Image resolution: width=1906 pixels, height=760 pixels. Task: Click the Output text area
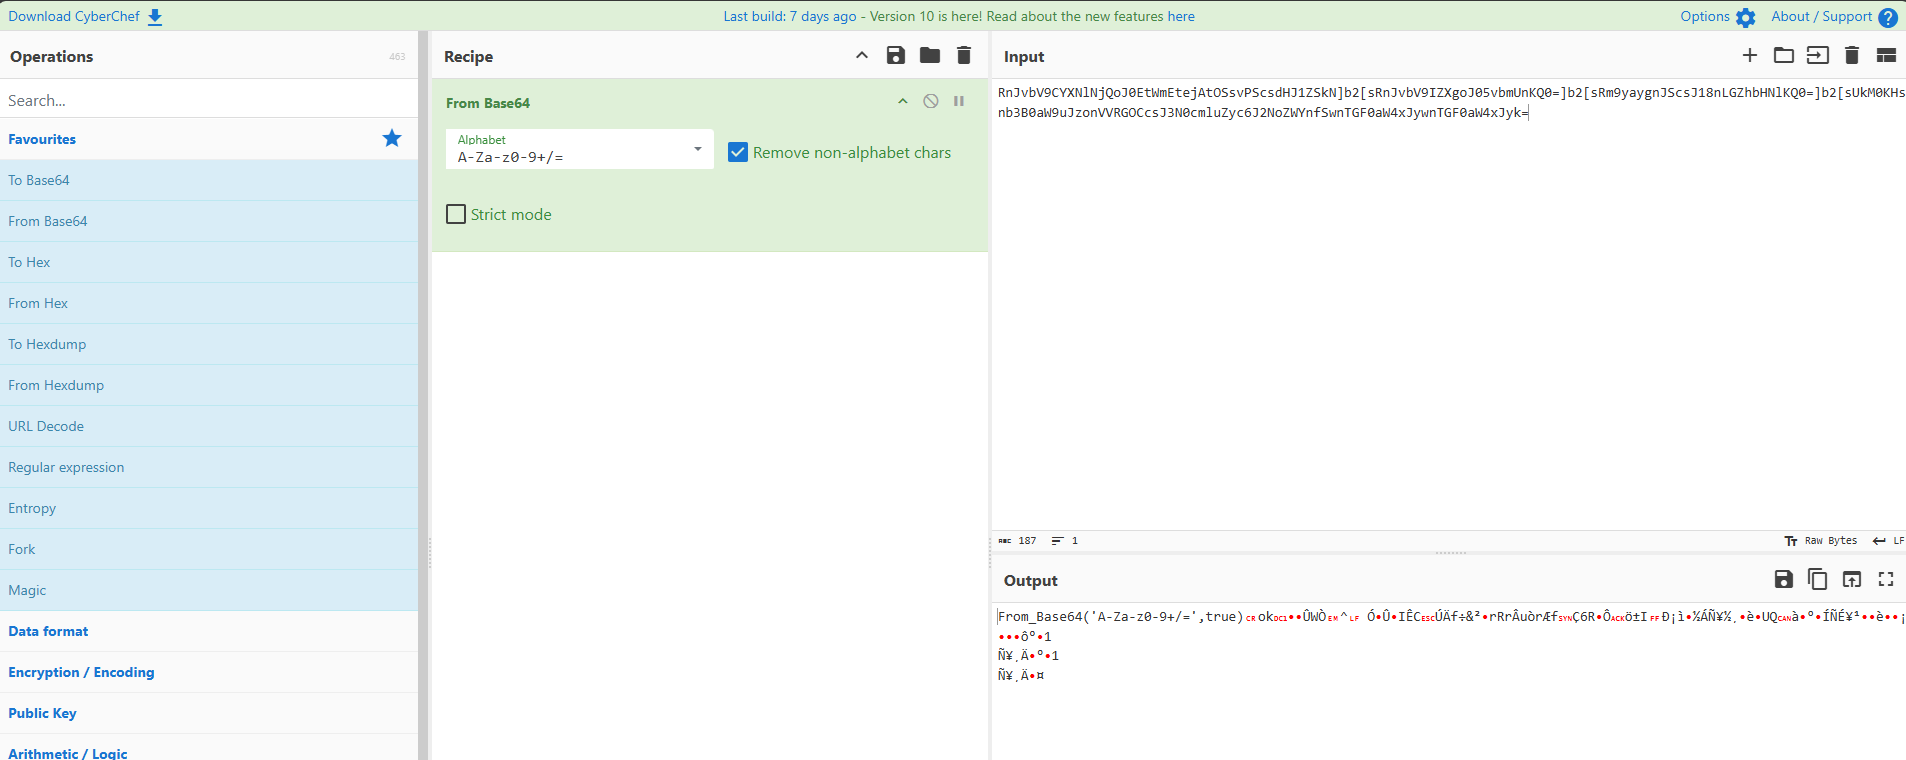point(1448,680)
